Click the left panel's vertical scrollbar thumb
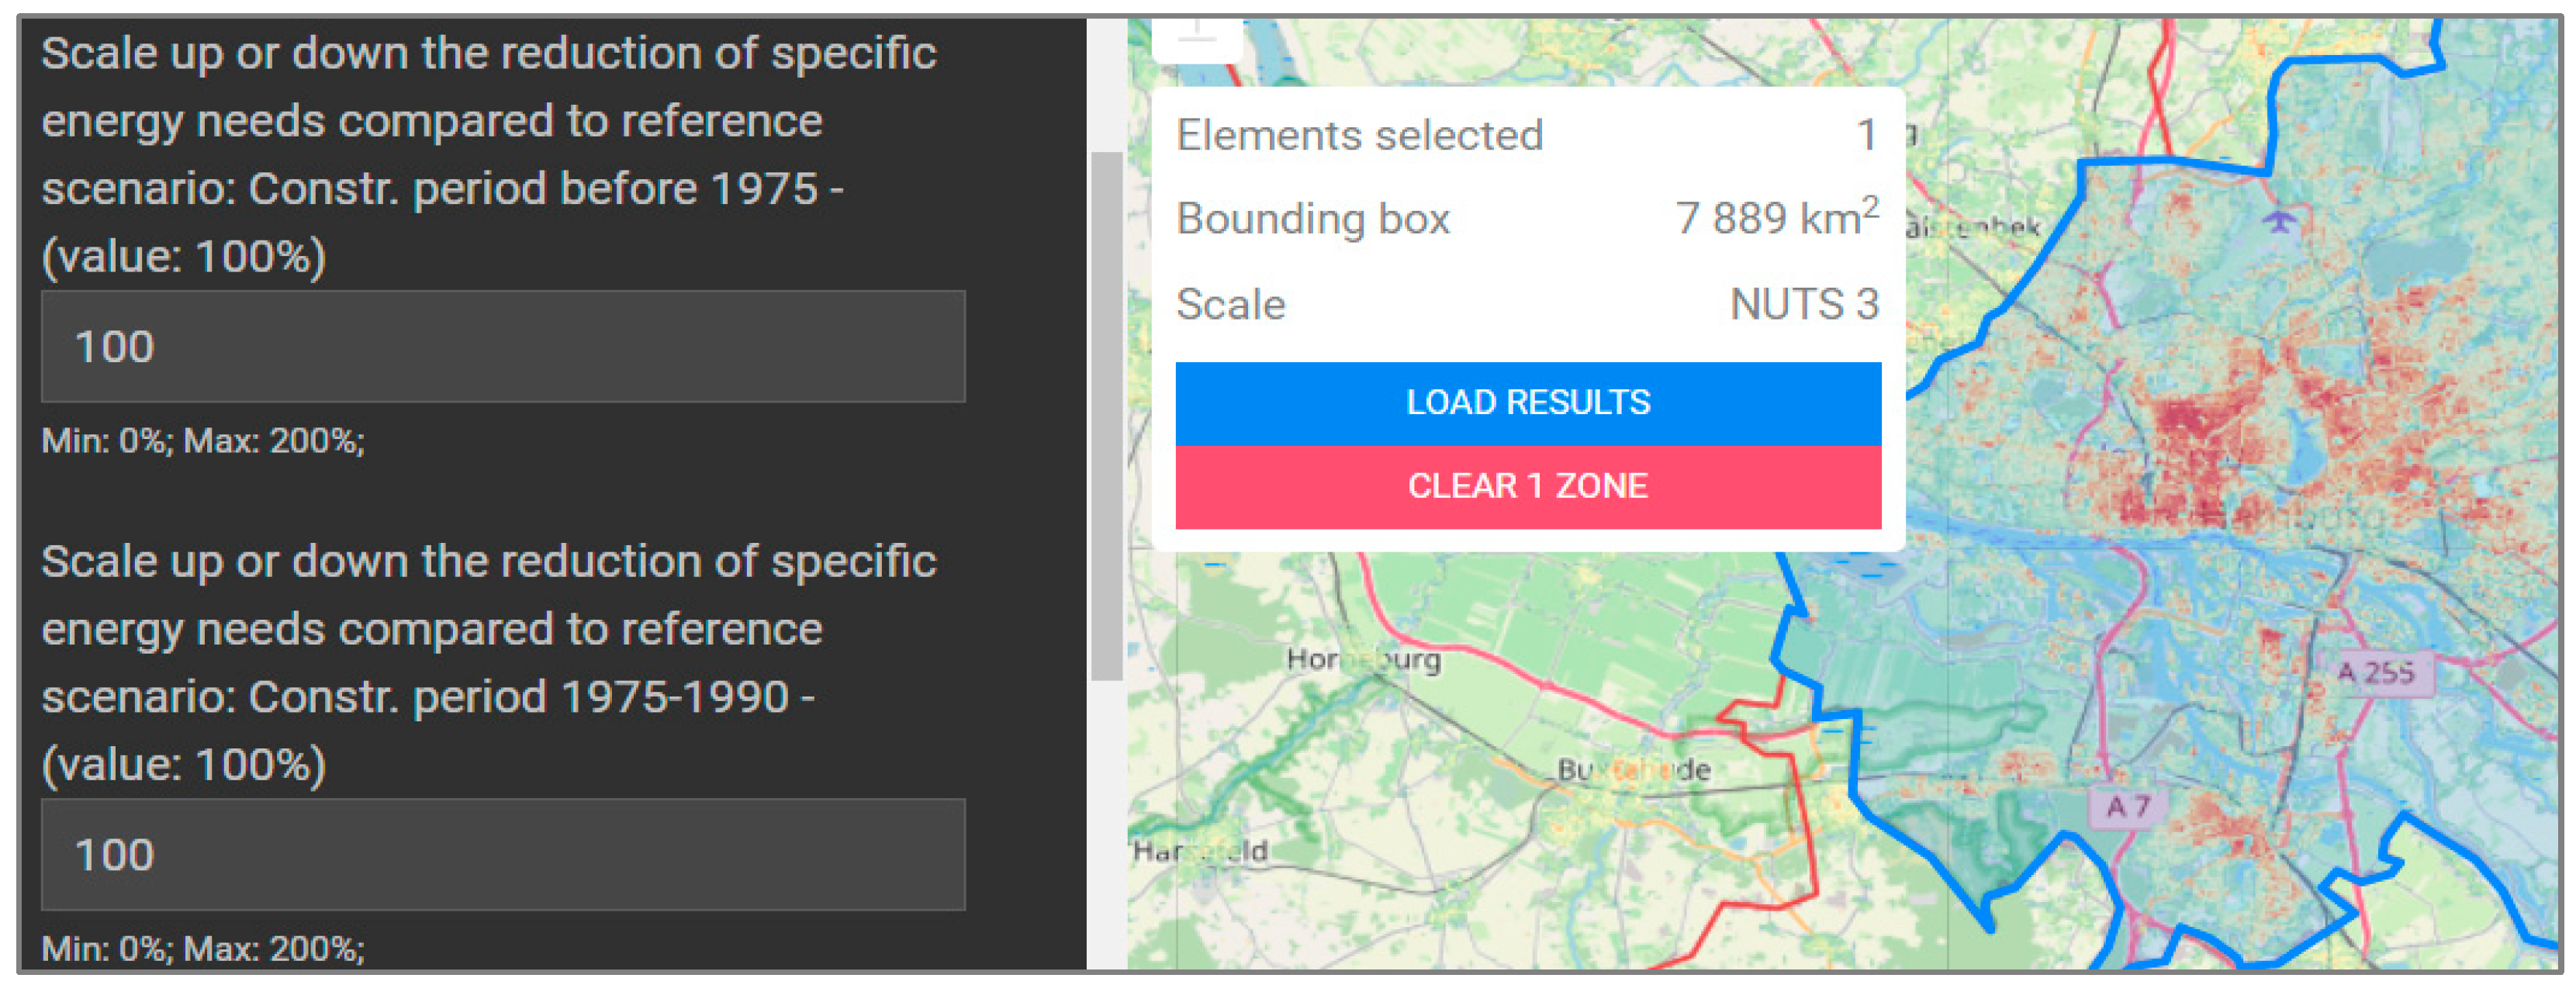This screenshot has height=985, width=2576. (x=1105, y=415)
